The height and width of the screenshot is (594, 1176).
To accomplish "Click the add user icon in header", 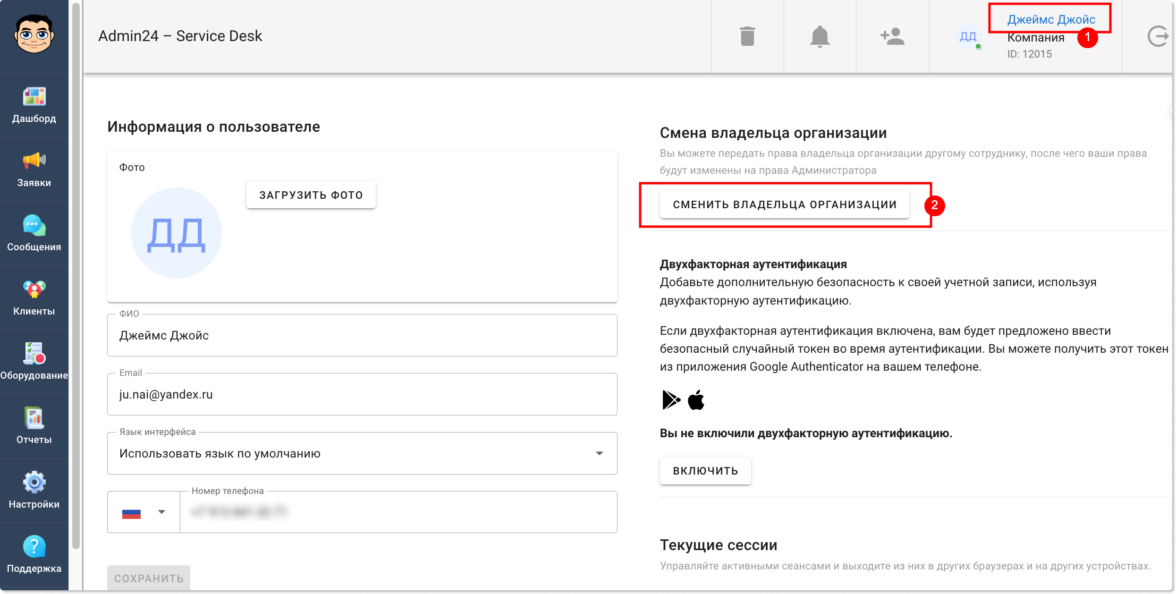I will click(x=892, y=36).
